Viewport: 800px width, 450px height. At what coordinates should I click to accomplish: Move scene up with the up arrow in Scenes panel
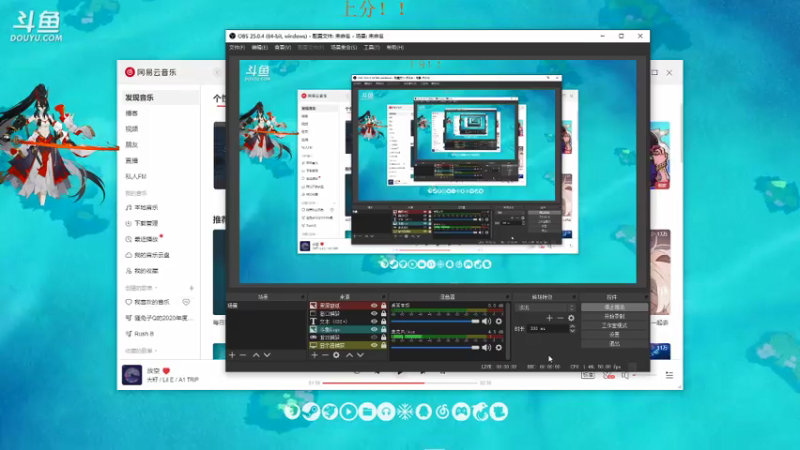click(x=256, y=355)
